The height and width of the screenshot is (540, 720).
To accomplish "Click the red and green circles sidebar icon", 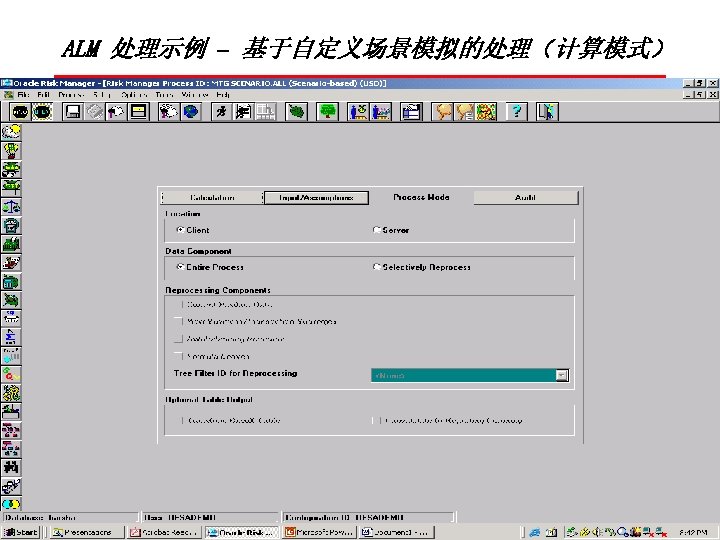I will coord(11,375).
